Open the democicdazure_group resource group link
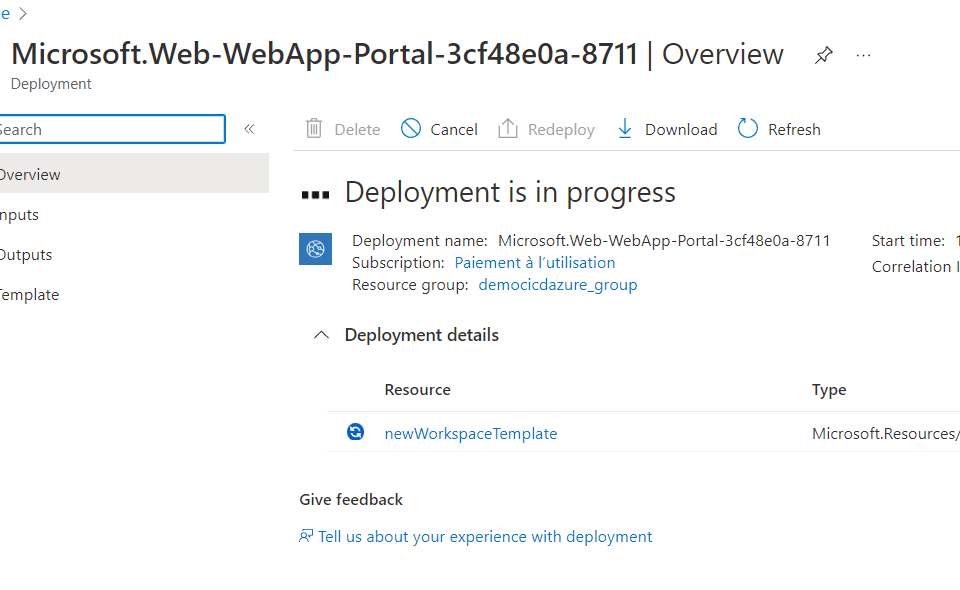Image resolution: width=960 pixels, height=590 pixels. (x=558, y=285)
